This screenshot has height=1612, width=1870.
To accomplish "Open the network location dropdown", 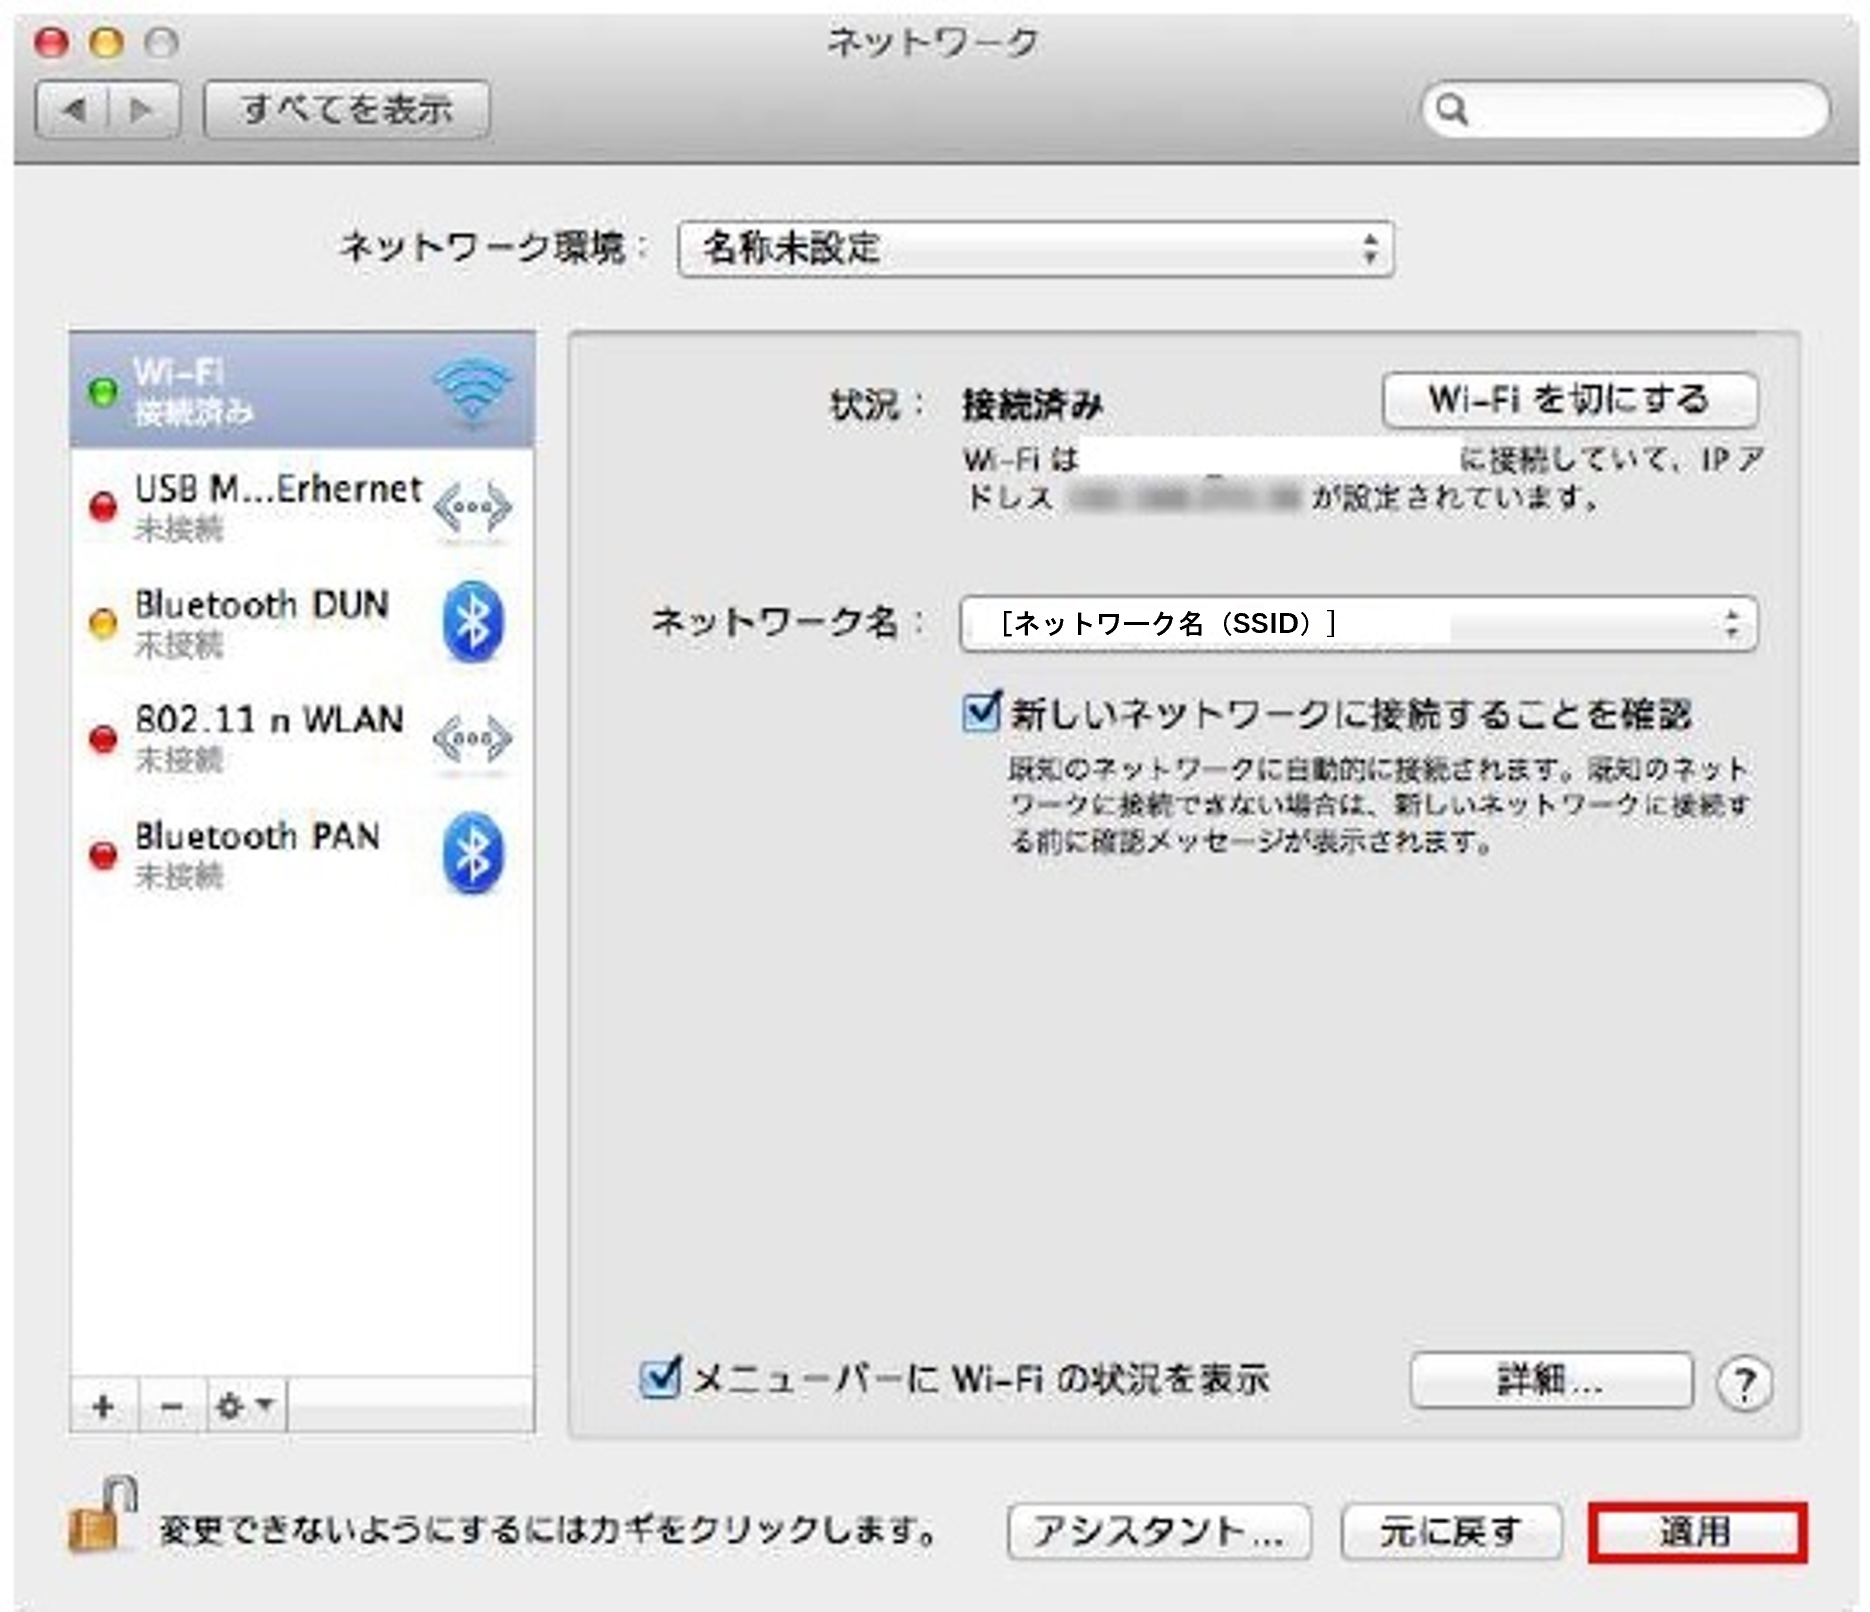I will [x=1035, y=249].
